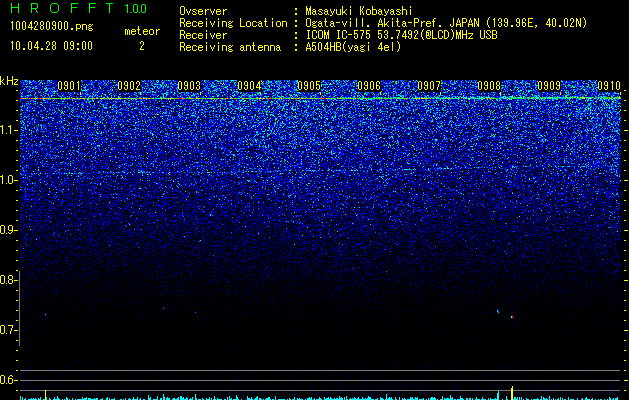Click the Receiving Location value text
629x400 pixels.
[x=446, y=23]
